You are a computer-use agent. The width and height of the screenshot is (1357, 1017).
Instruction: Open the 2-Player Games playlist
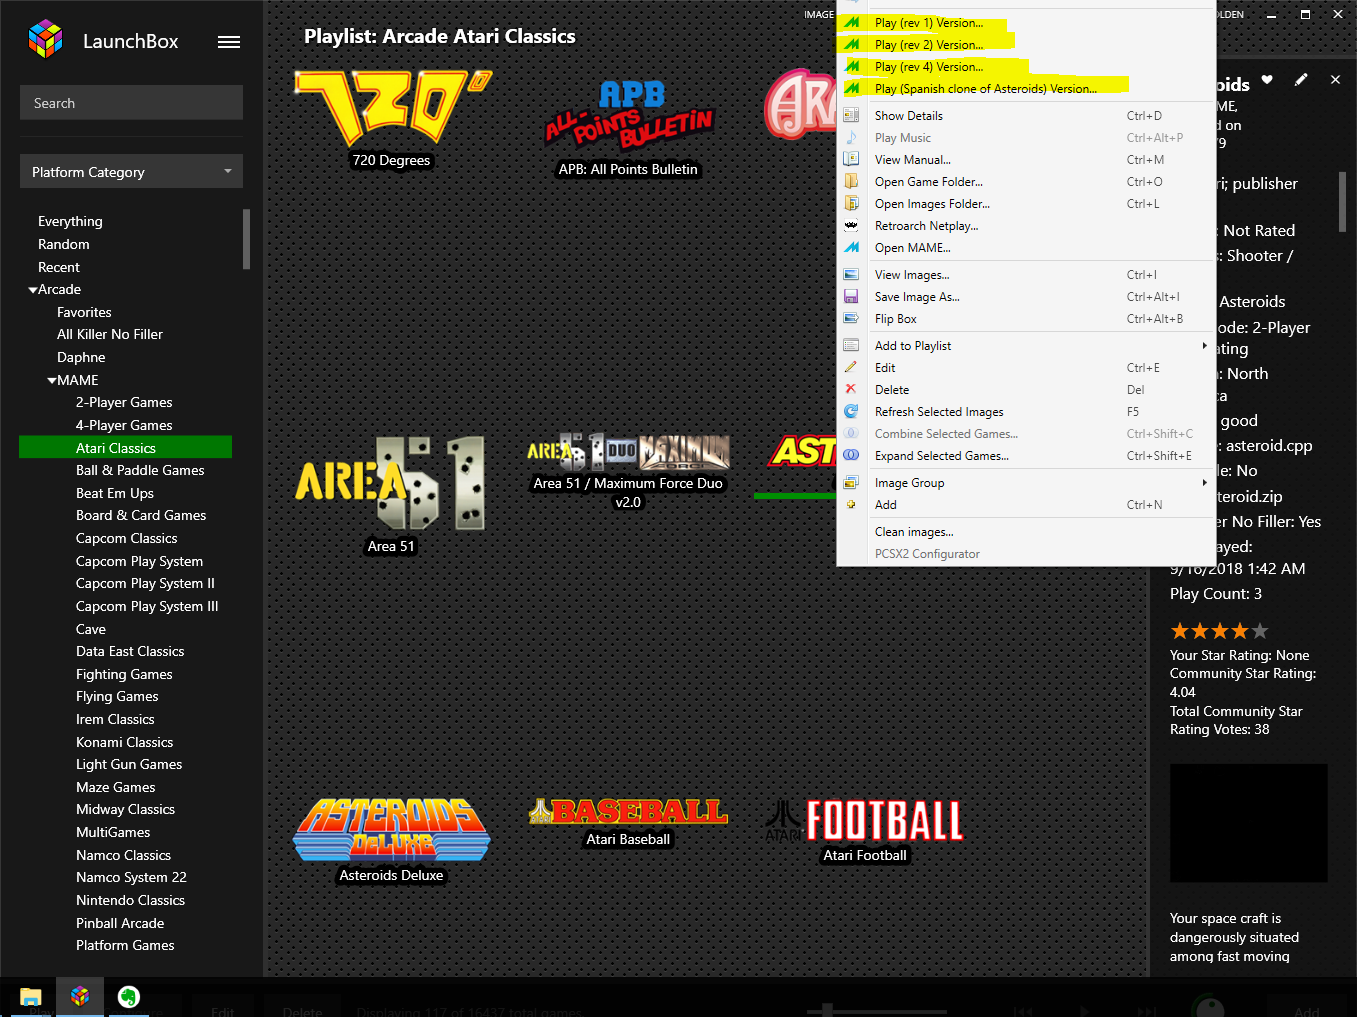[124, 402]
